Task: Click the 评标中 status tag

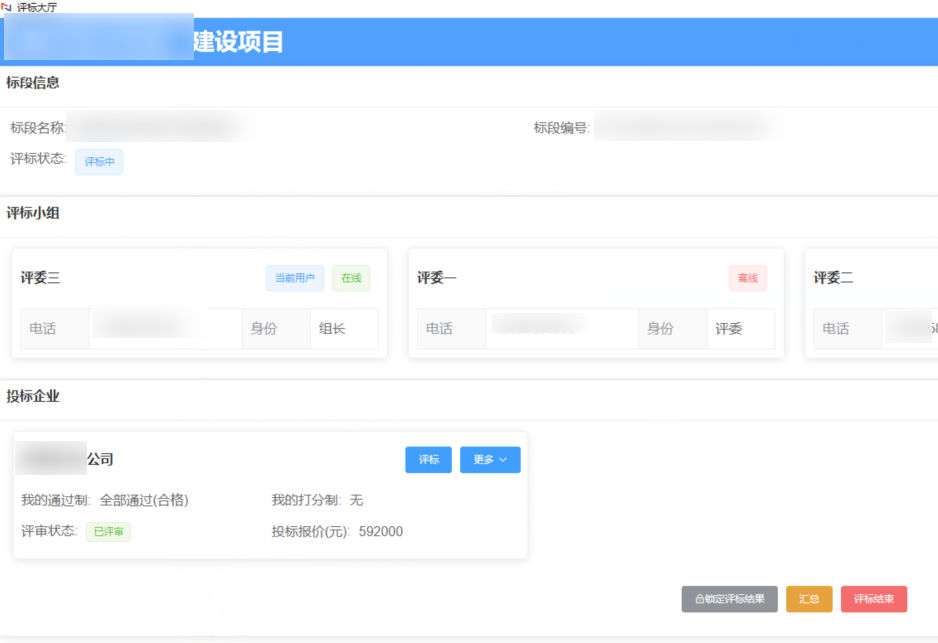Action: click(x=99, y=162)
